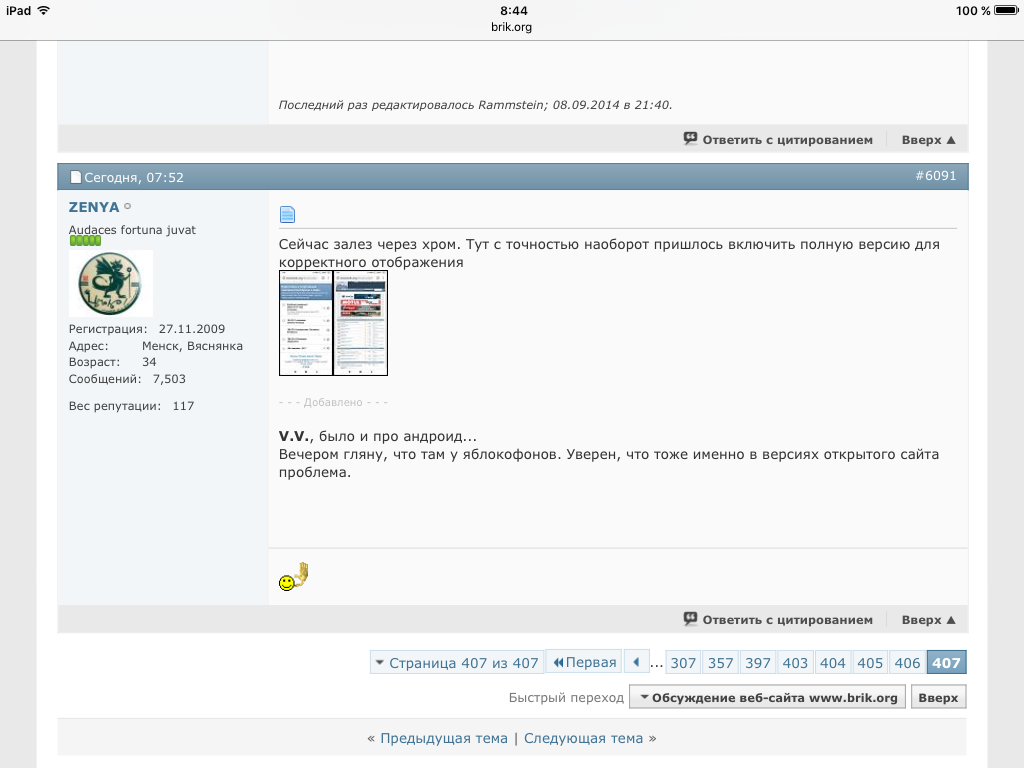Screen dimensions: 1024x768
Task: Click the post document icon above the message
Action: coord(287,214)
